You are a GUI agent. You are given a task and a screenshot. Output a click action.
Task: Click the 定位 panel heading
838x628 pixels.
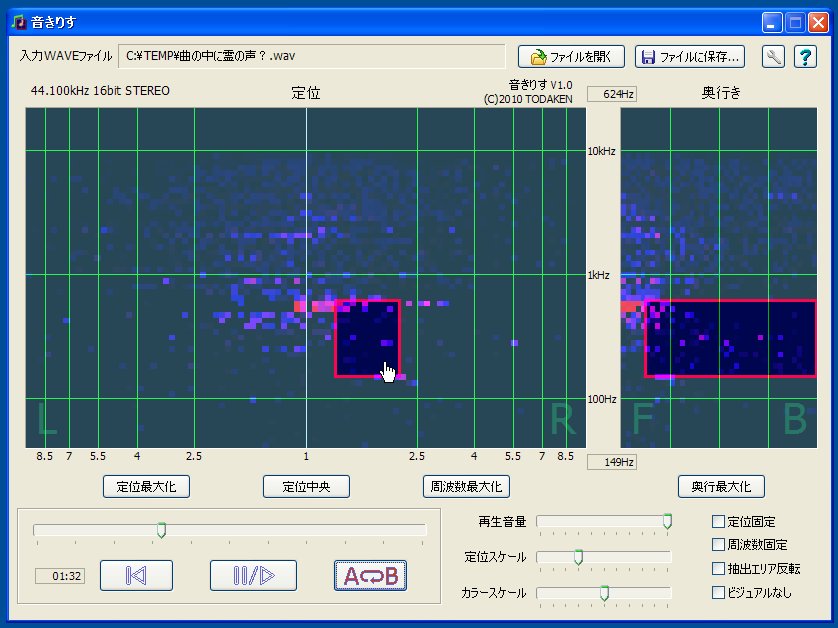click(x=306, y=93)
